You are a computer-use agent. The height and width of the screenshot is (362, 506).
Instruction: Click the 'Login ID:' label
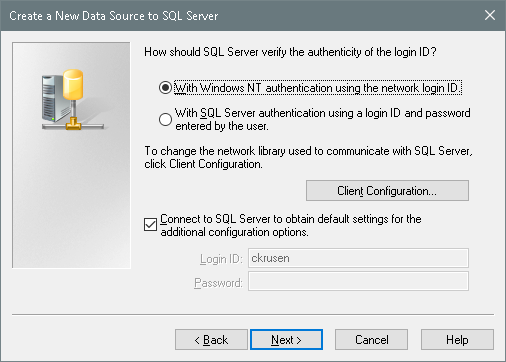(221, 259)
